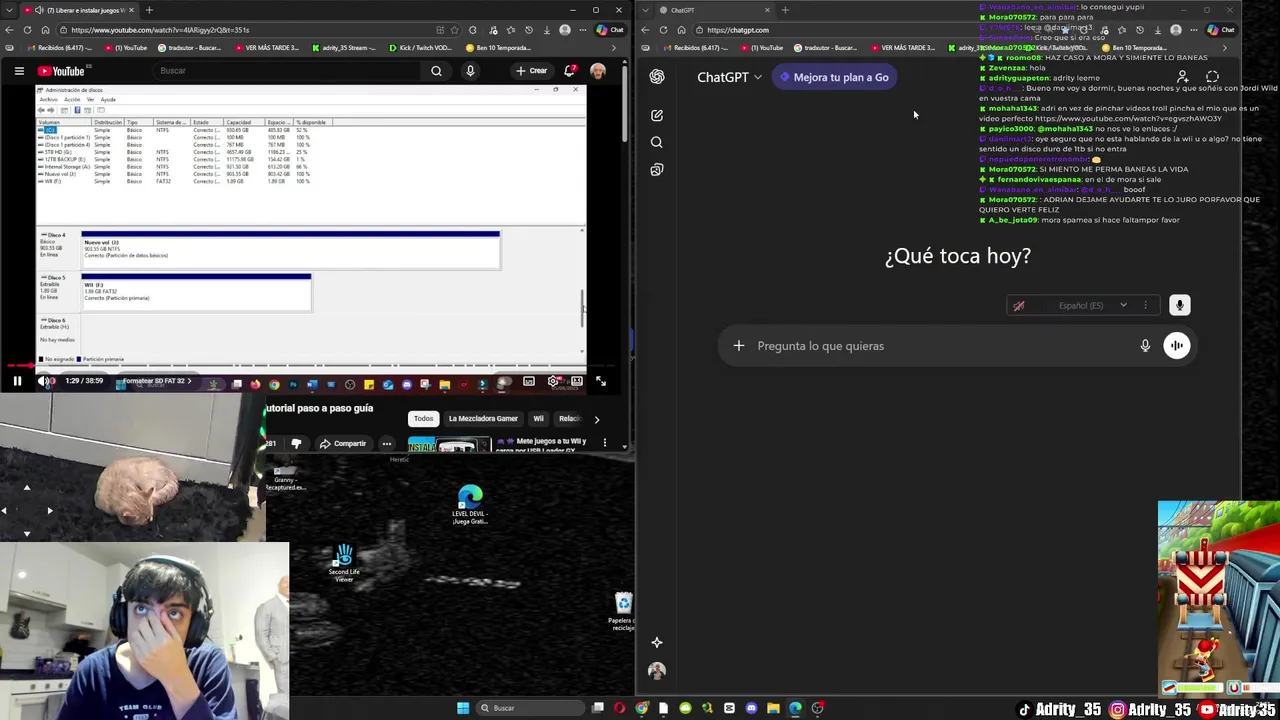The height and width of the screenshot is (720, 1280).
Task: Open the Archivo menu in Disk Management
Action: point(46,100)
